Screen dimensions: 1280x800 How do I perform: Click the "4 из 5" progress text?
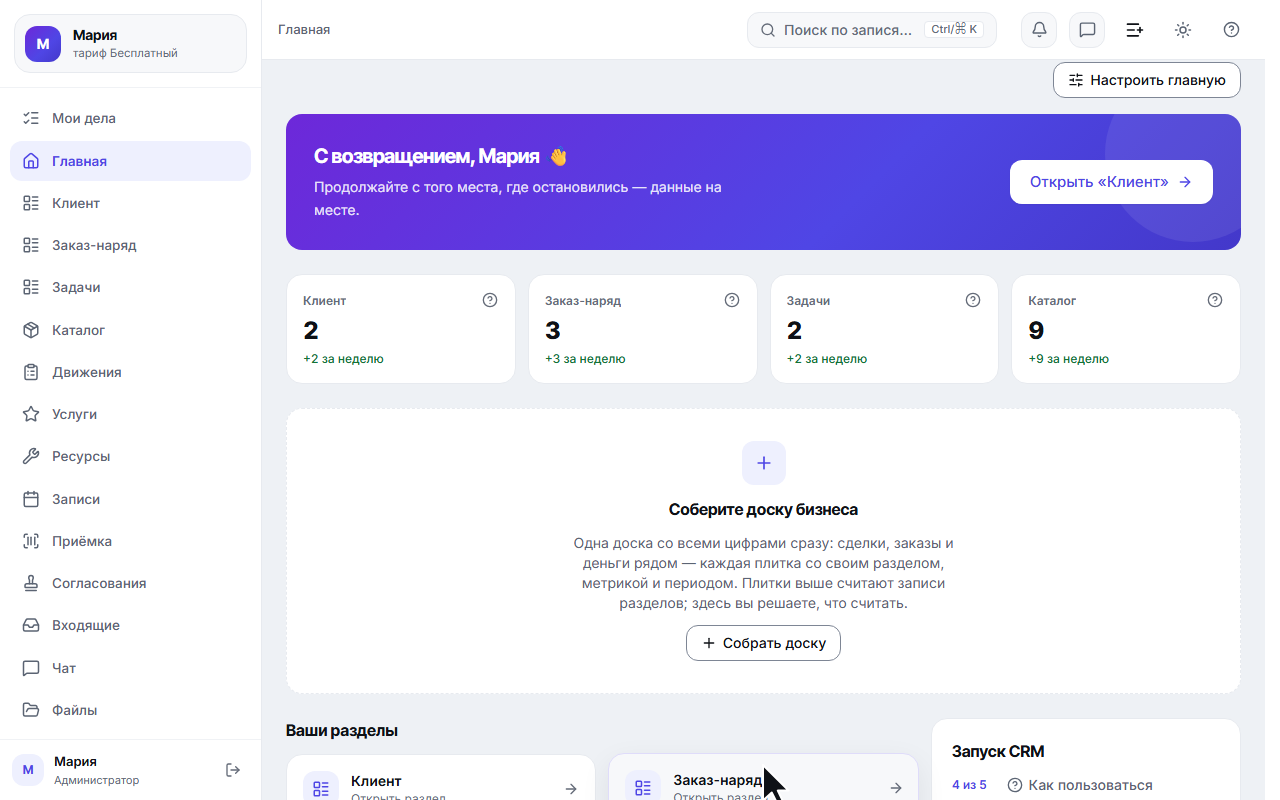point(969,785)
